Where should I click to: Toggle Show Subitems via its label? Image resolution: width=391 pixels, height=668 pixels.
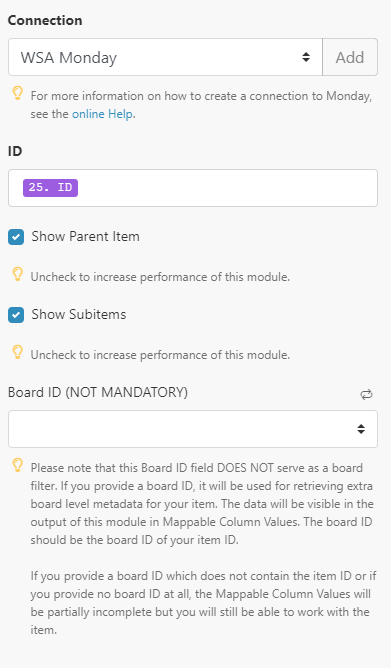pos(79,314)
